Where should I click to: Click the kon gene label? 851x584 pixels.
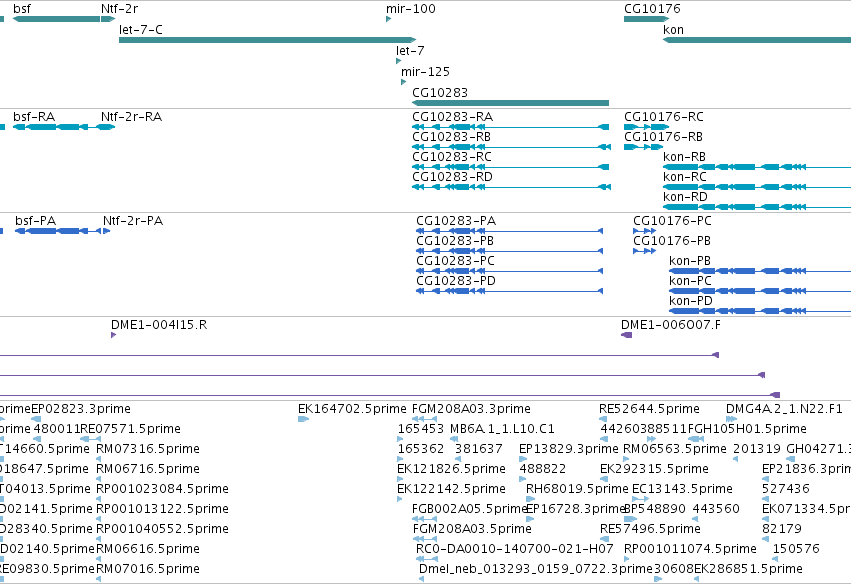click(x=673, y=30)
